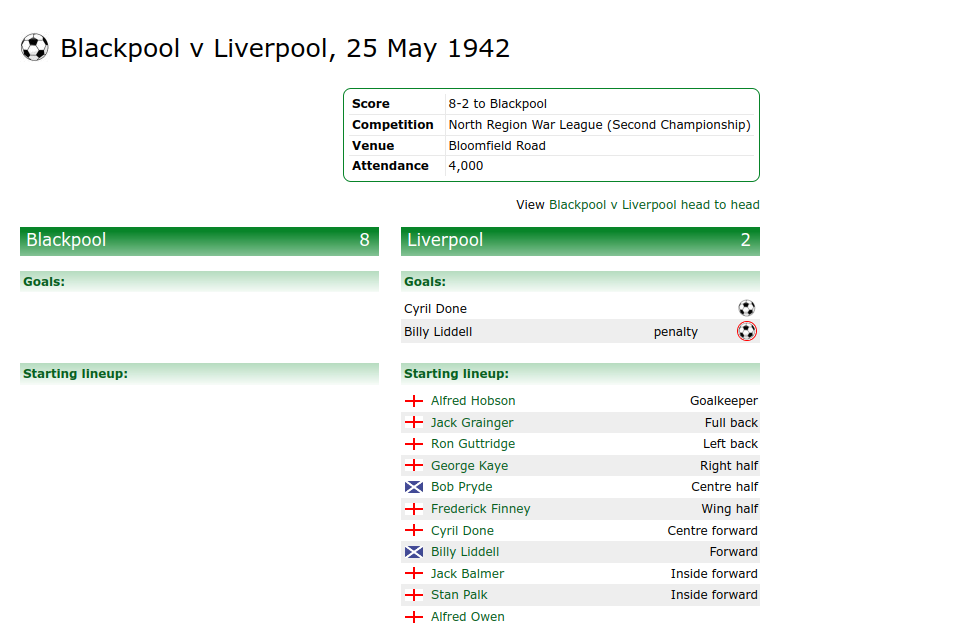Viewport: 963px width, 630px height.
Task: Select Cyril Done in starting lineup
Action: pyautogui.click(x=462, y=531)
